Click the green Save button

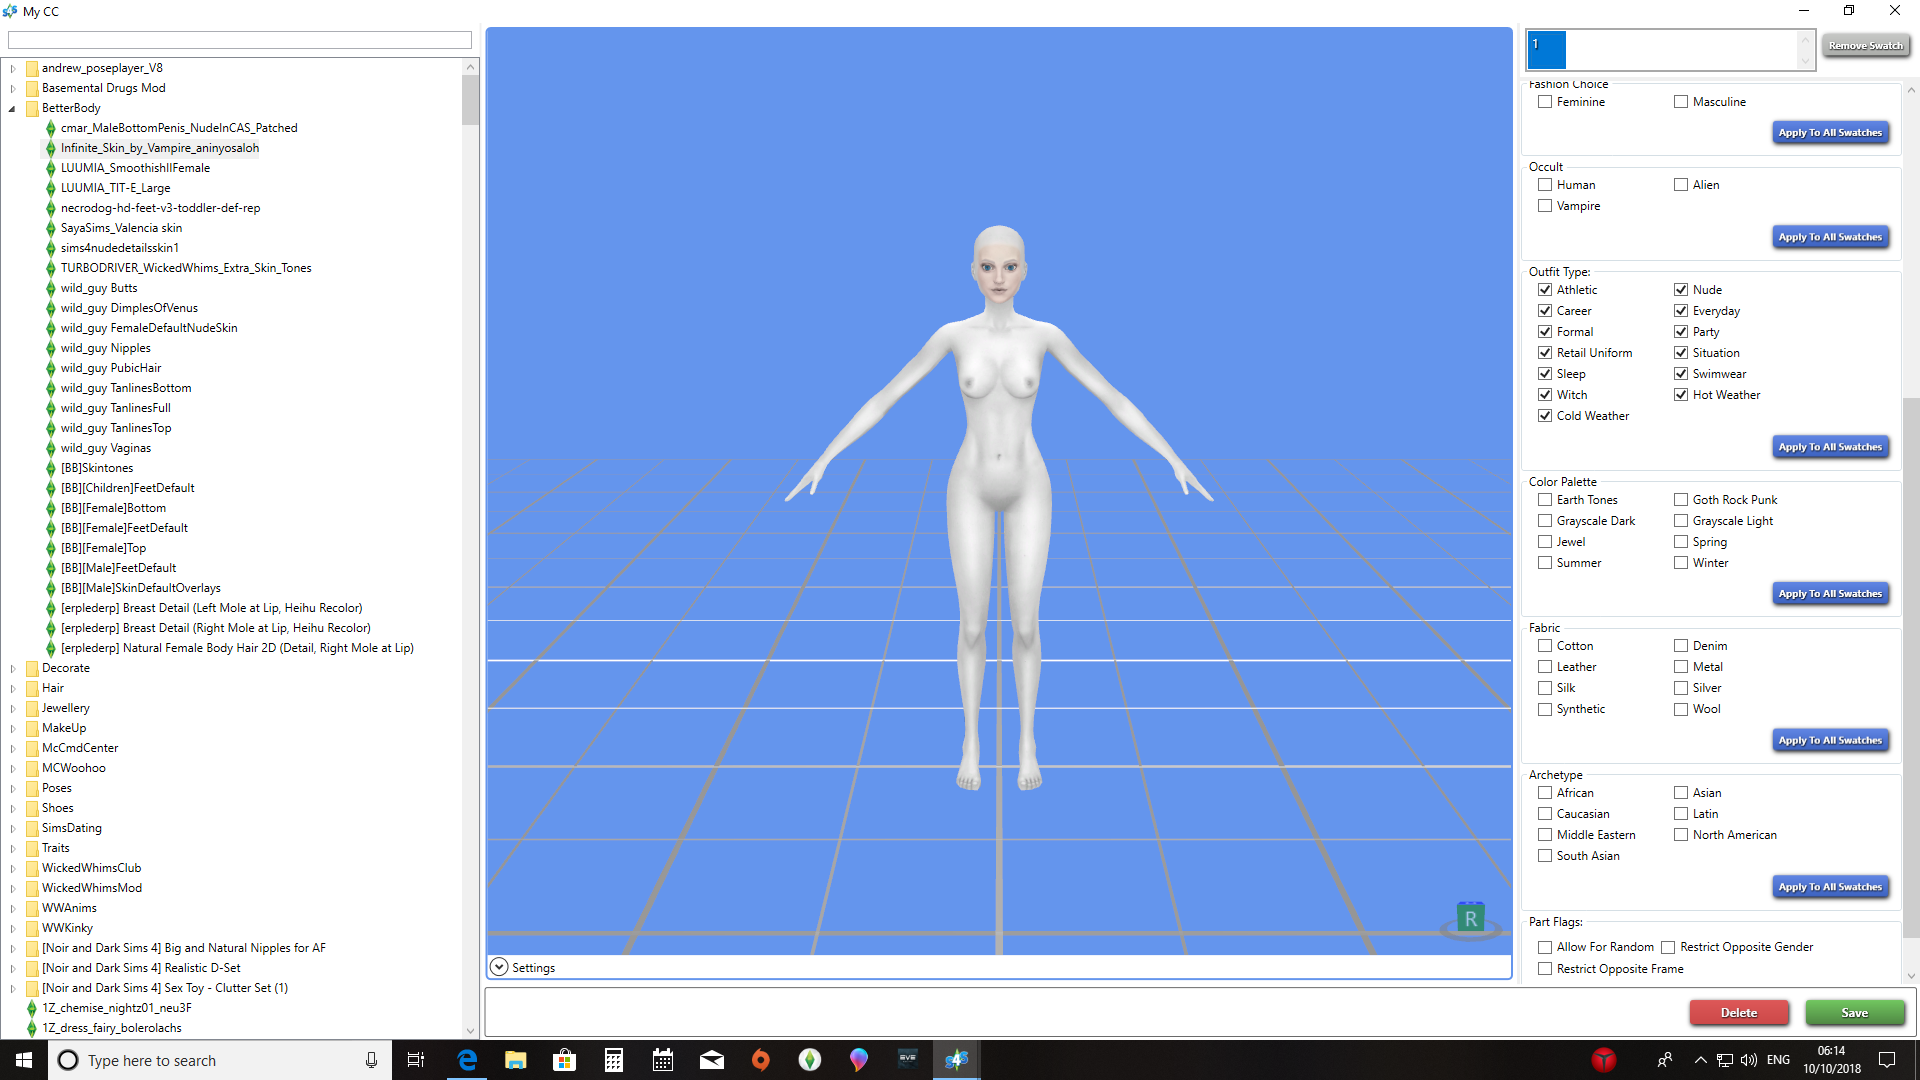pyautogui.click(x=1854, y=1012)
